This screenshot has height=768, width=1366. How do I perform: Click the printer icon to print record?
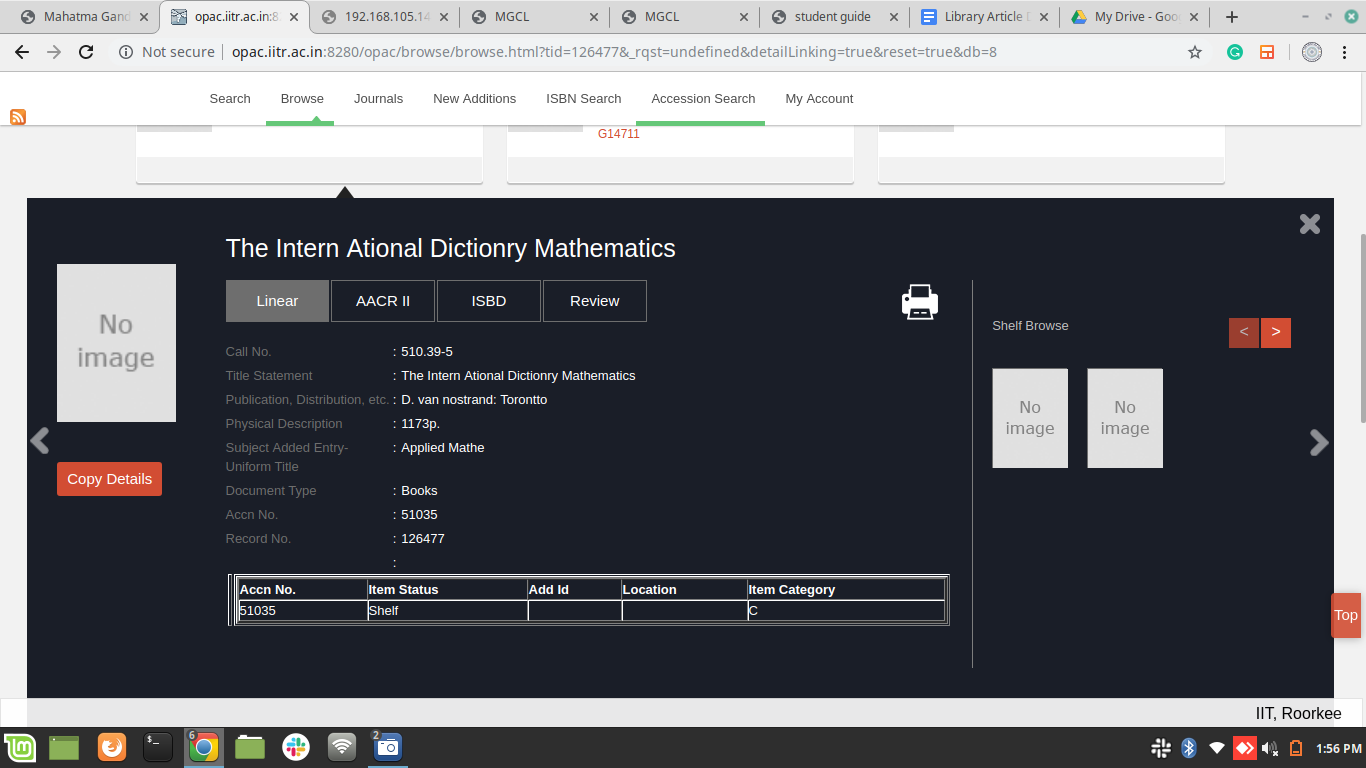919,301
